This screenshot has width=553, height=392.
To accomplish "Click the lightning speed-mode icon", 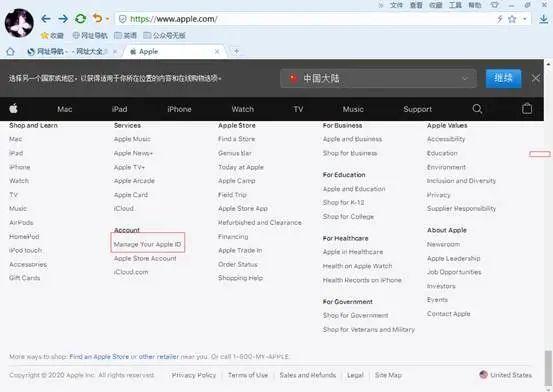I will tap(500, 19).
